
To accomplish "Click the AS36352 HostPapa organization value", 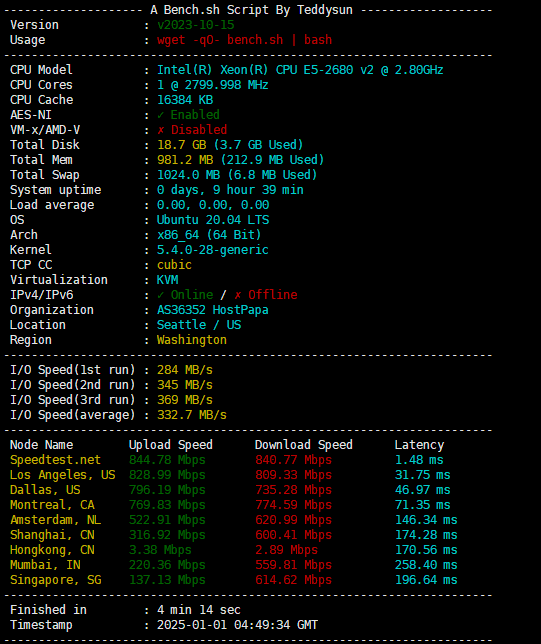I will tap(212, 310).
